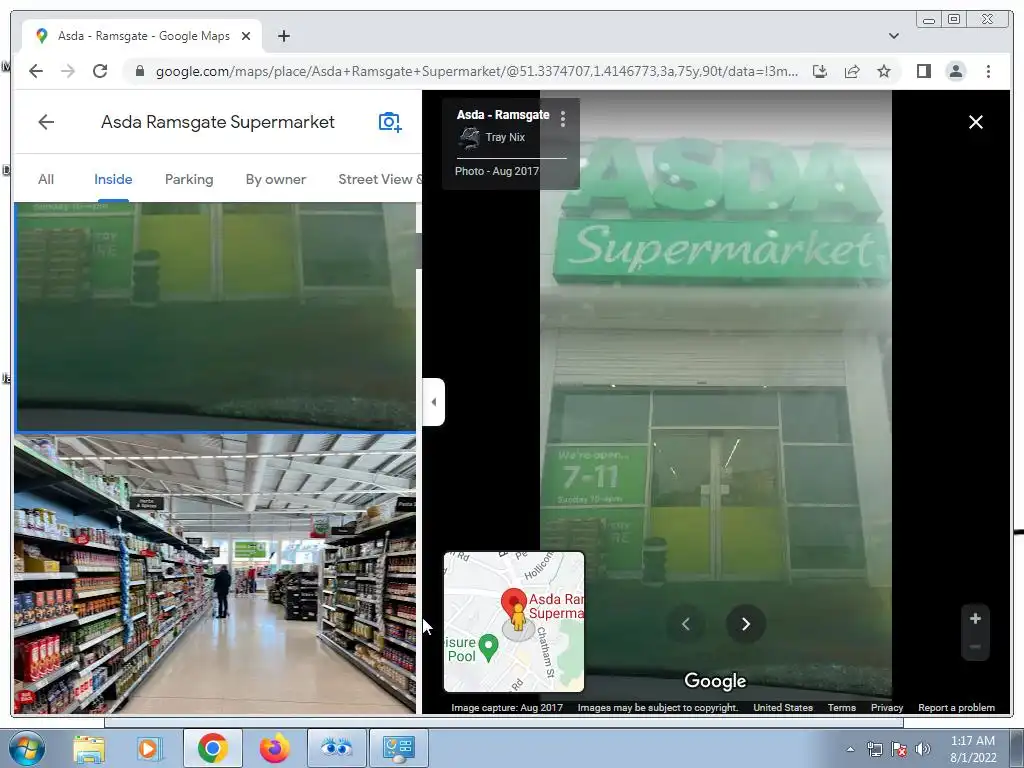Switch to the By owner tab
The width and height of the screenshot is (1024, 768).
pyautogui.click(x=276, y=180)
